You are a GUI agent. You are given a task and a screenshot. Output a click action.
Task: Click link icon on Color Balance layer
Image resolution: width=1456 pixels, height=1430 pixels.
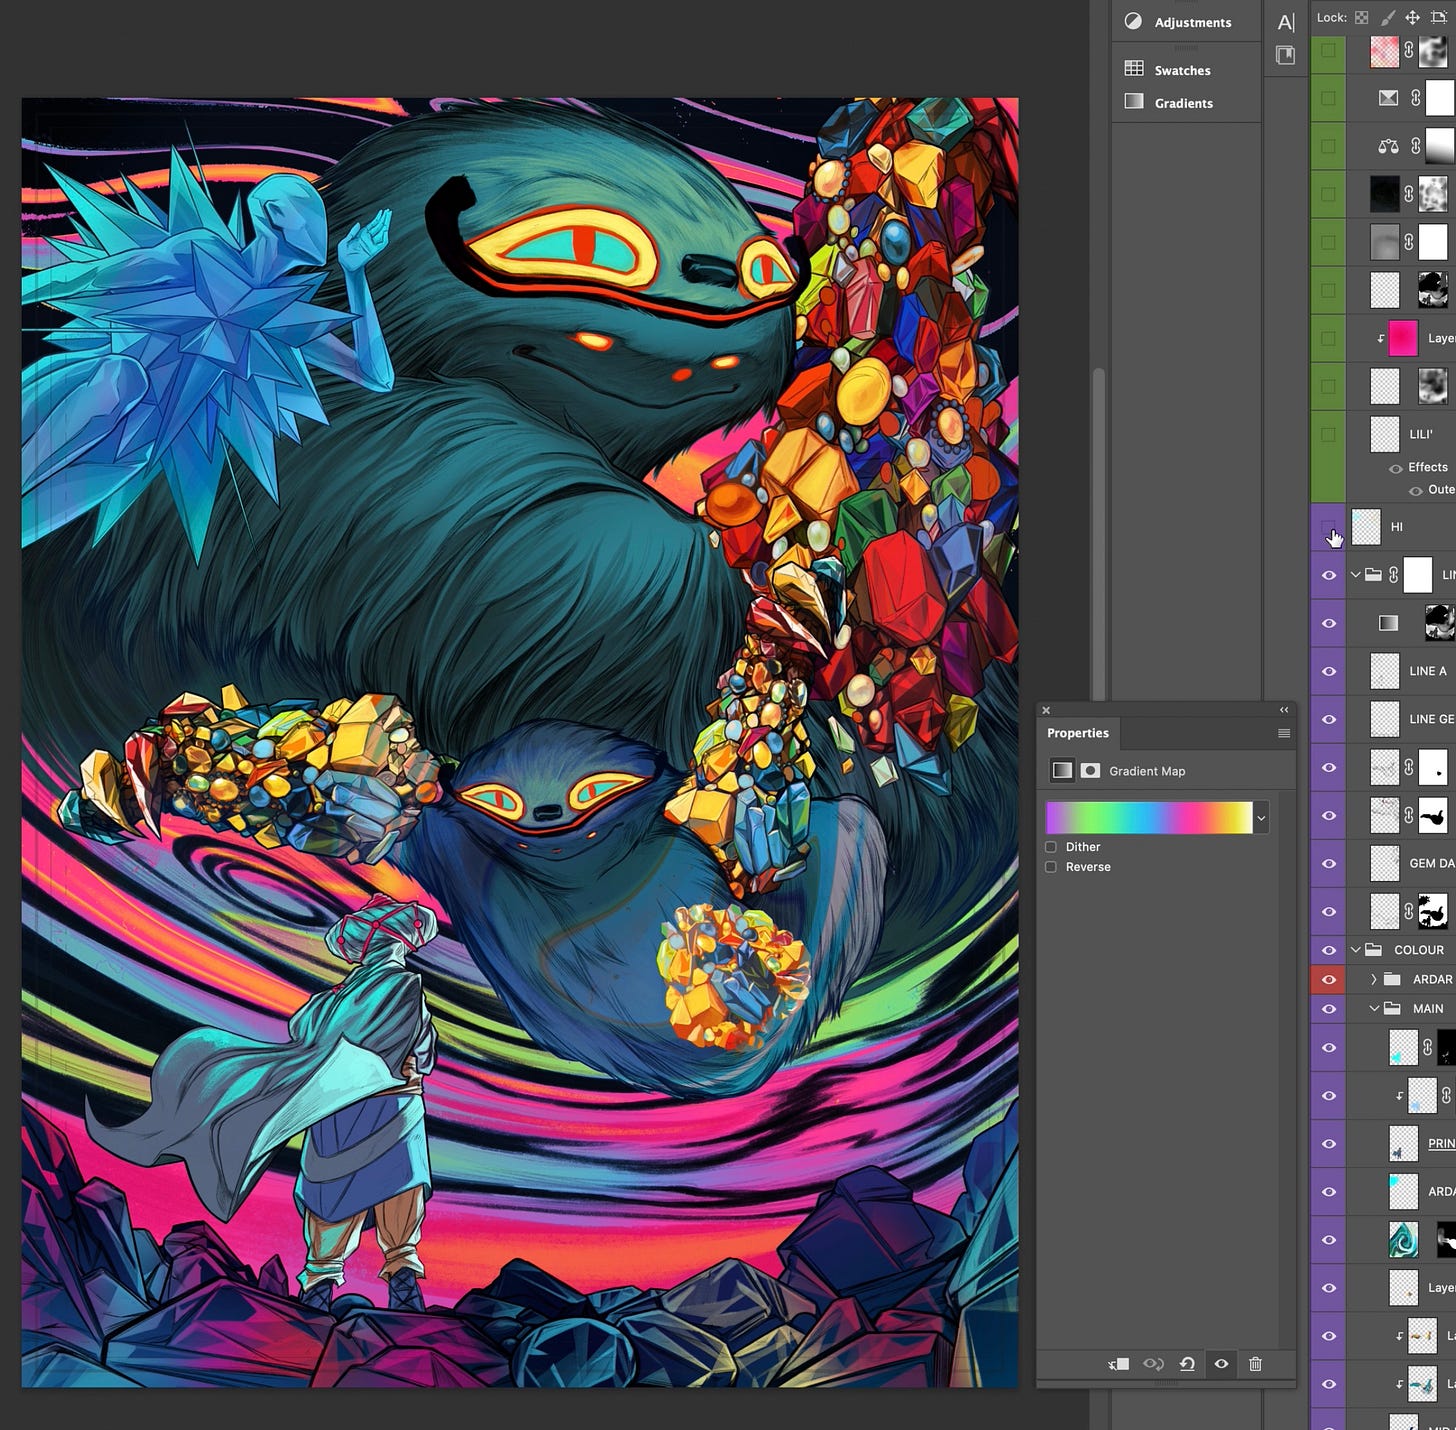[x=1415, y=146]
